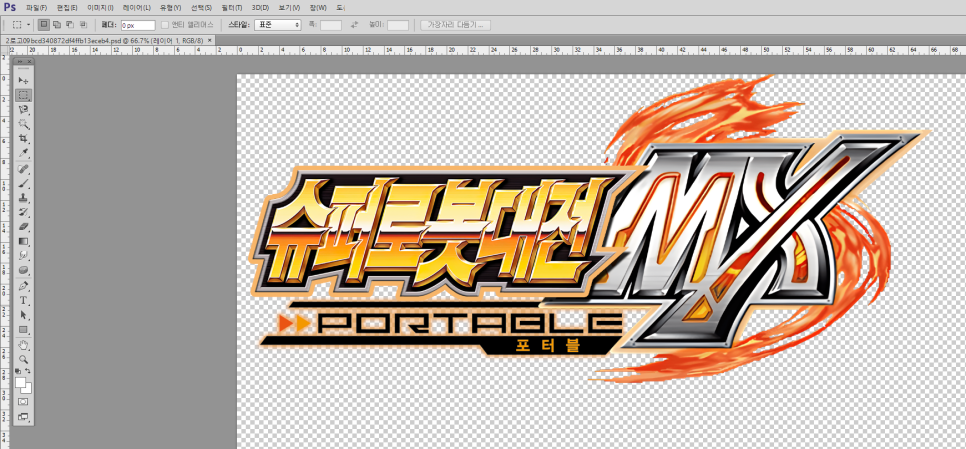Click the Photoshop Ps logo icon

pos(10,7)
